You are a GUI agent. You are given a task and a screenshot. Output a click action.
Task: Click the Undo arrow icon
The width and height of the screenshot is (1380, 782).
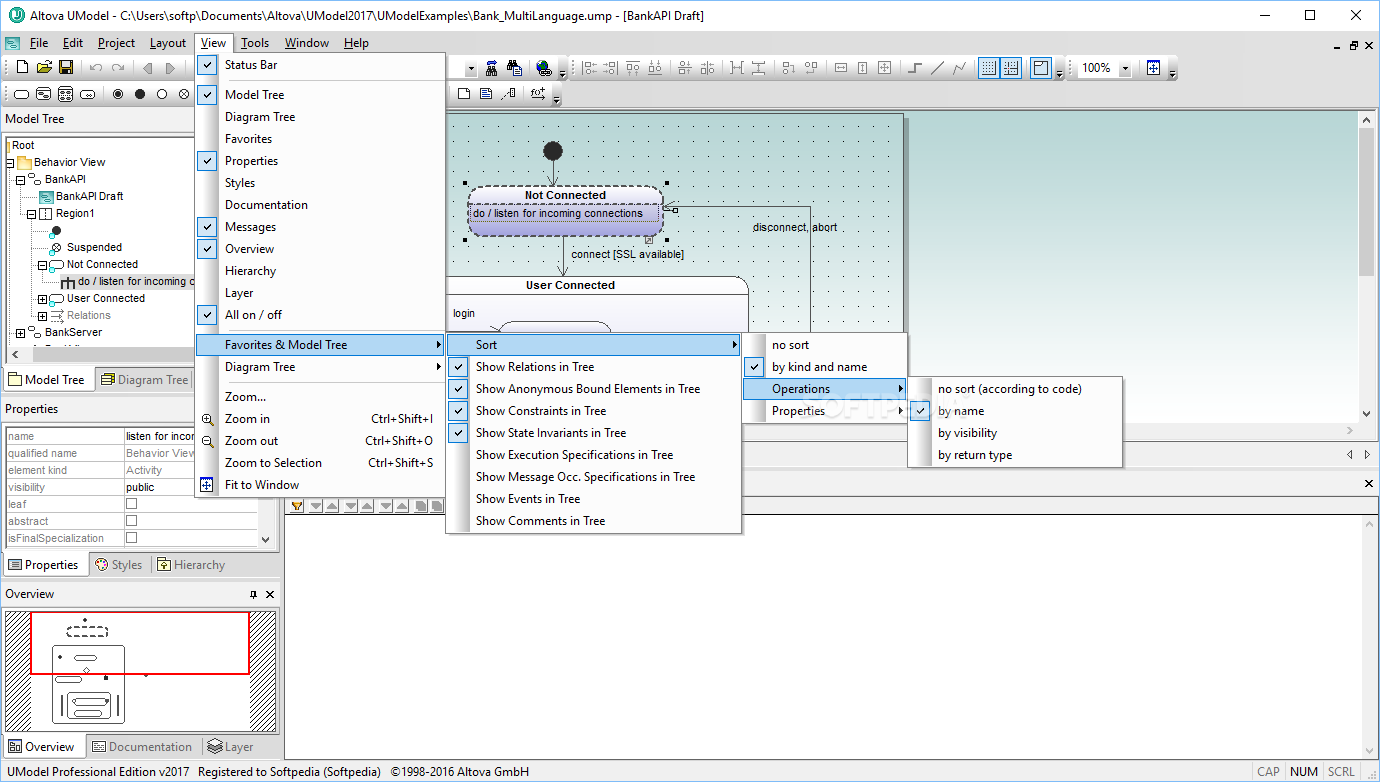96,68
